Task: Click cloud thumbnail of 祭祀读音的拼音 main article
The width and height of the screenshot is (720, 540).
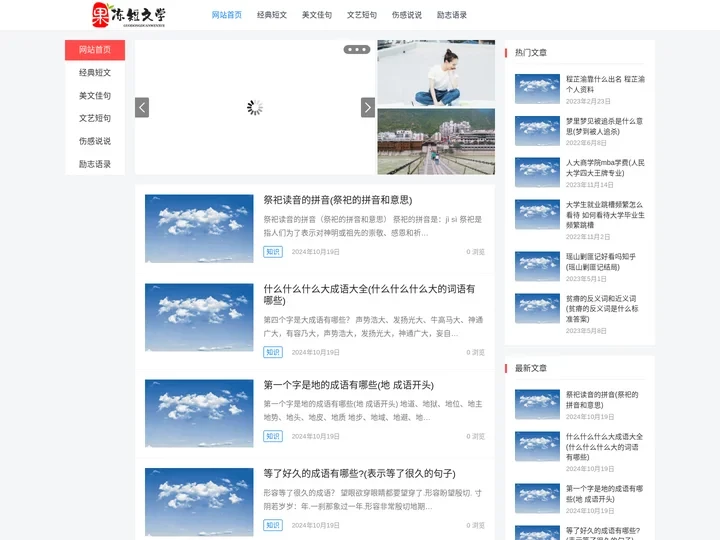Action: pyautogui.click(x=199, y=229)
